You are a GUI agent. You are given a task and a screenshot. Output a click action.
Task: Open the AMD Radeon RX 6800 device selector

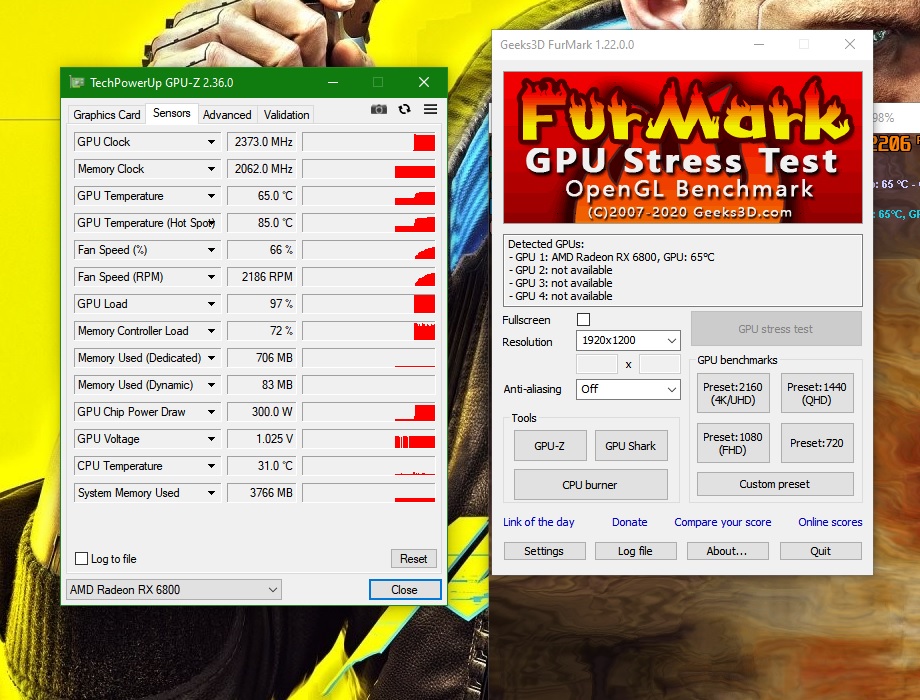click(172, 590)
